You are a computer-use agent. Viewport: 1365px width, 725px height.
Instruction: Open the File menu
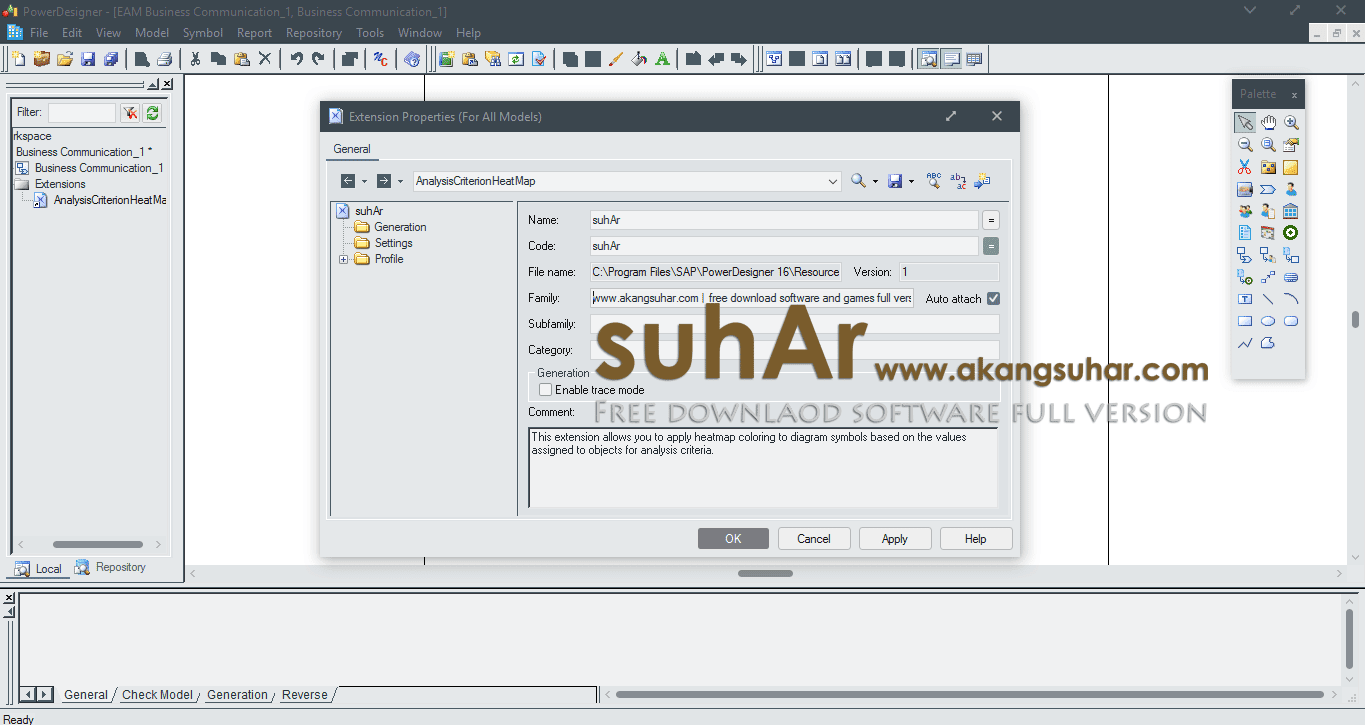coord(39,33)
